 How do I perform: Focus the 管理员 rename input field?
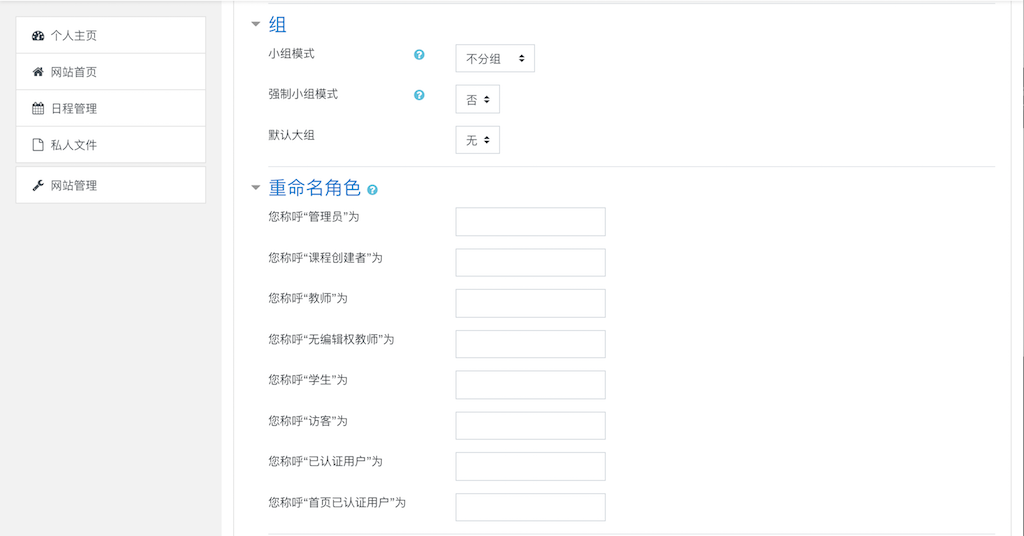coord(530,221)
